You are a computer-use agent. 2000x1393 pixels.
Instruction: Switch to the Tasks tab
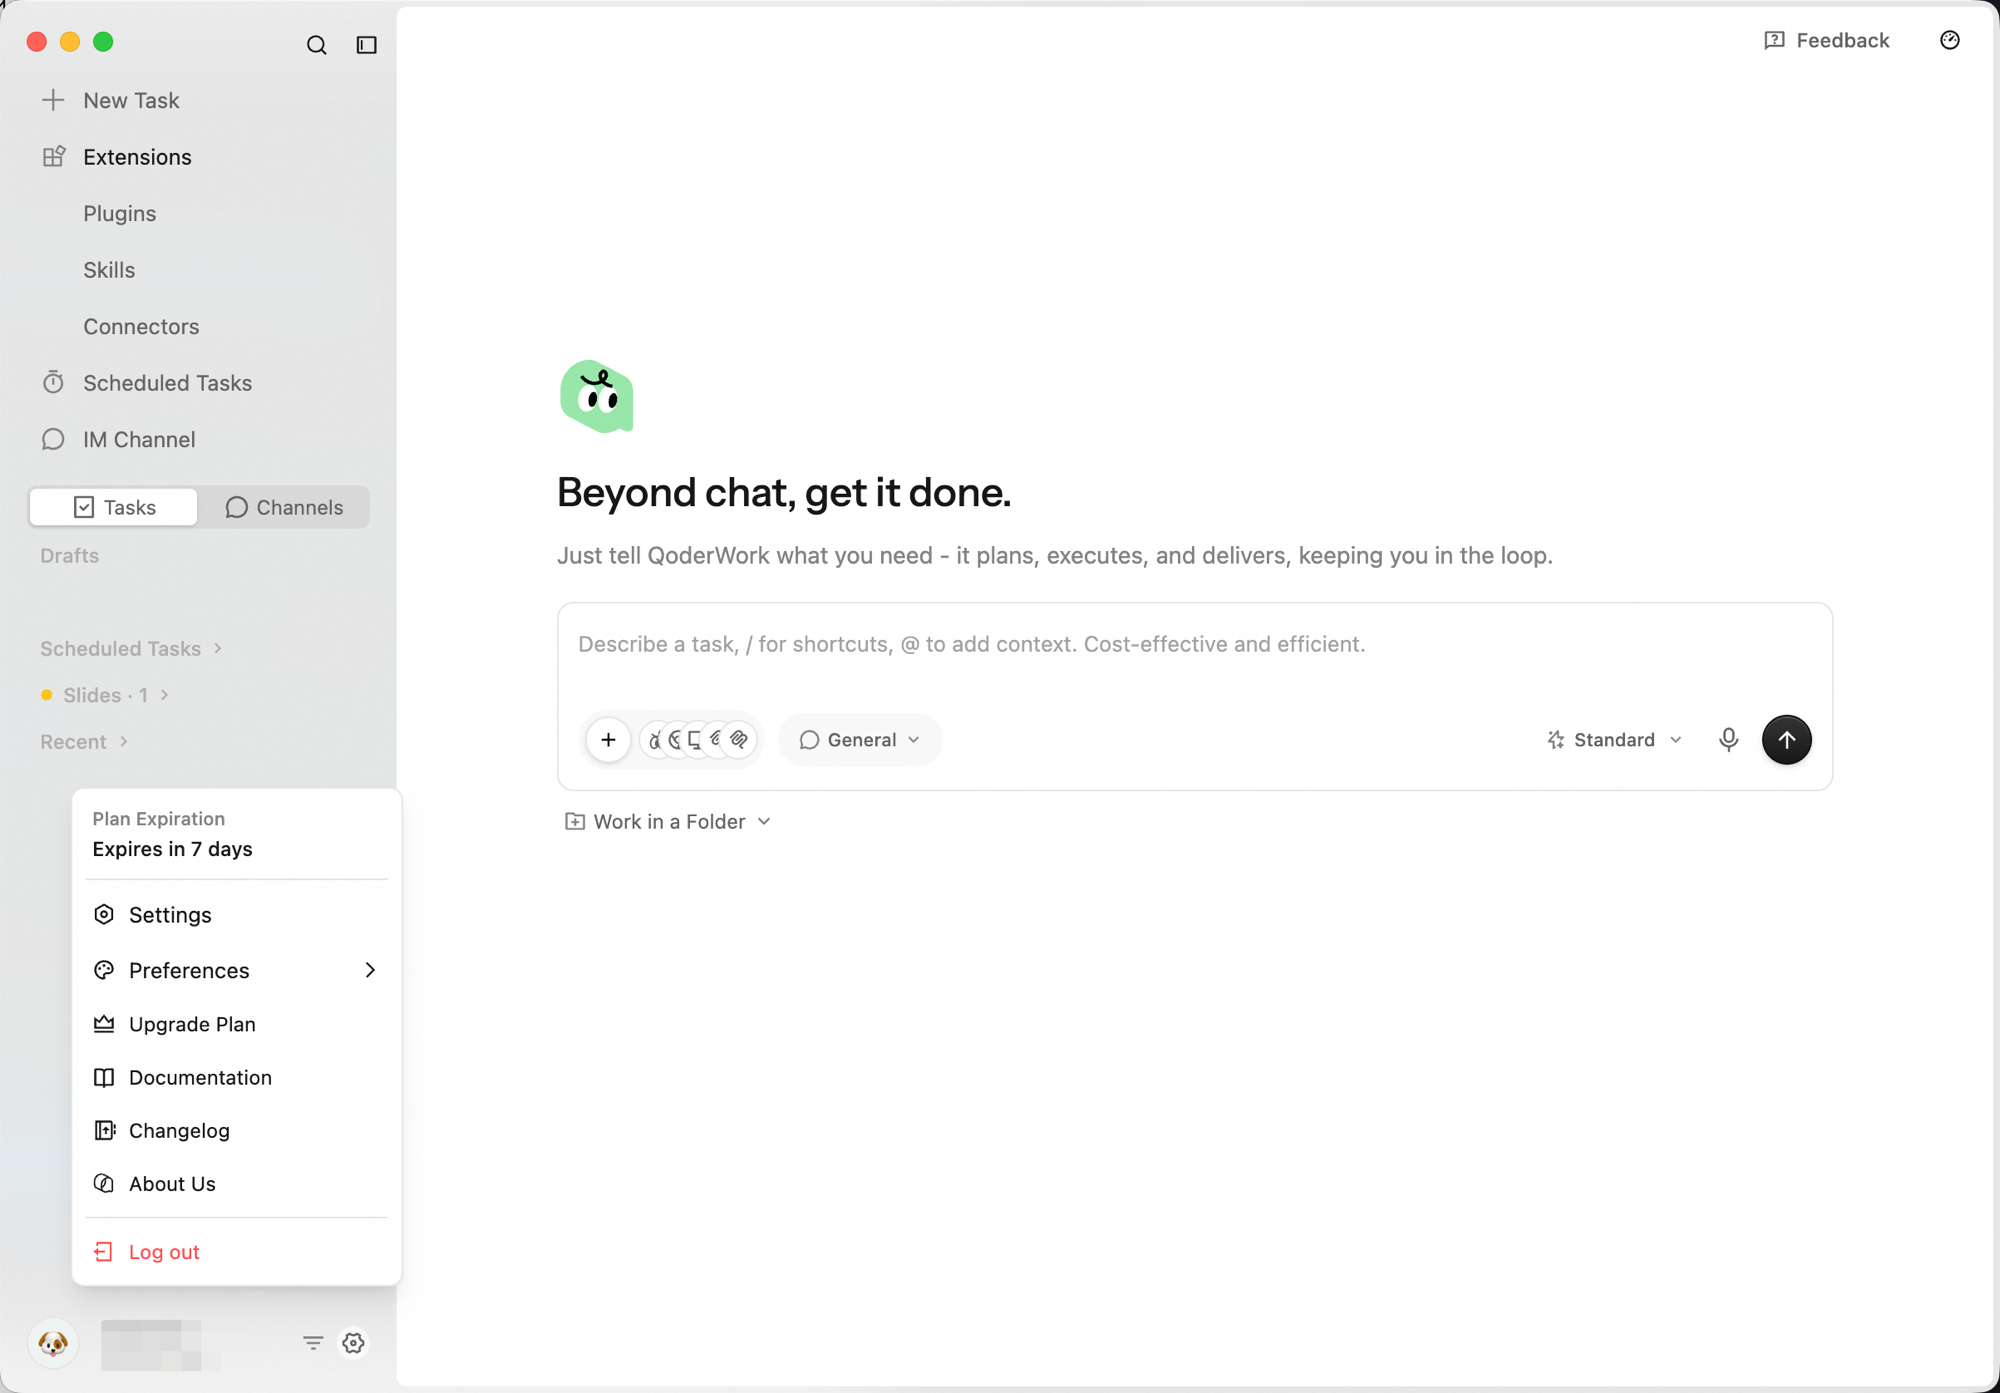114,507
